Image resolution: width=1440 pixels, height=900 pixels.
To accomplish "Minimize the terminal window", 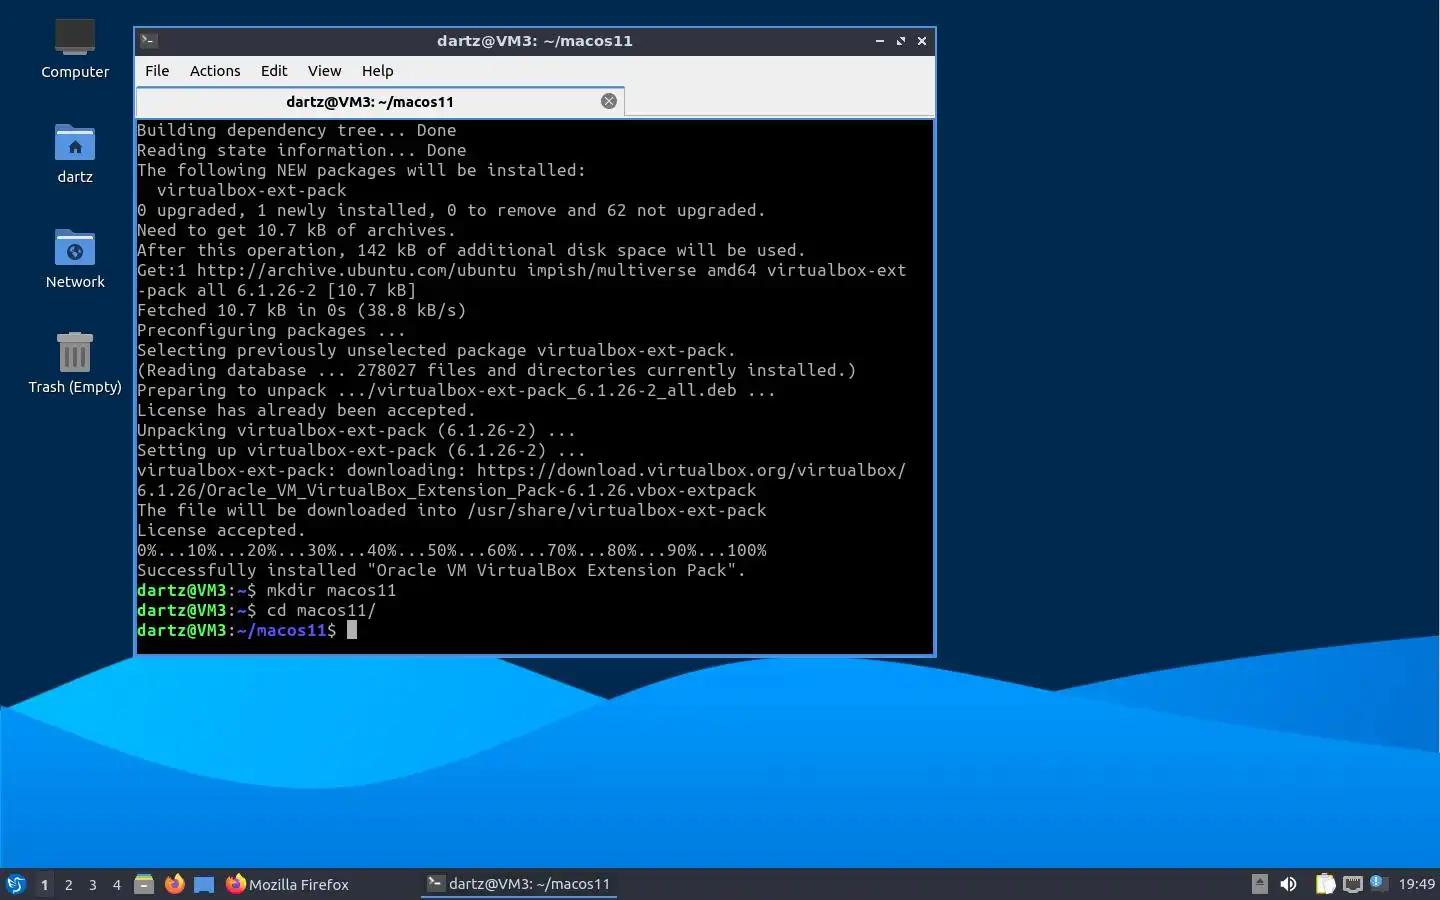I will (880, 41).
